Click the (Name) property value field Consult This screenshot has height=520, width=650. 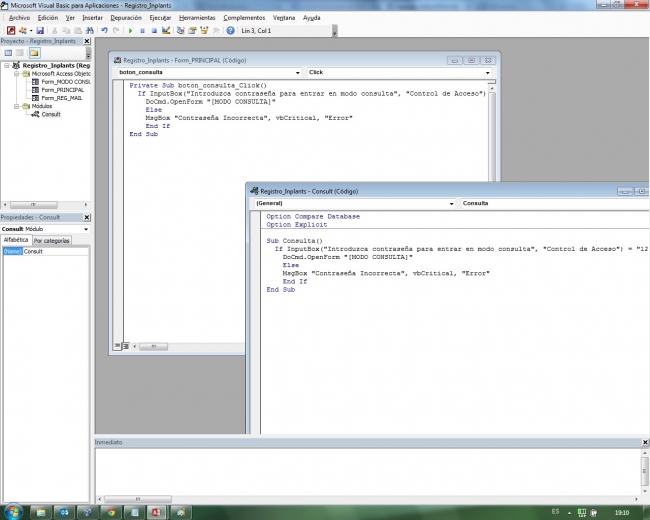point(56,251)
